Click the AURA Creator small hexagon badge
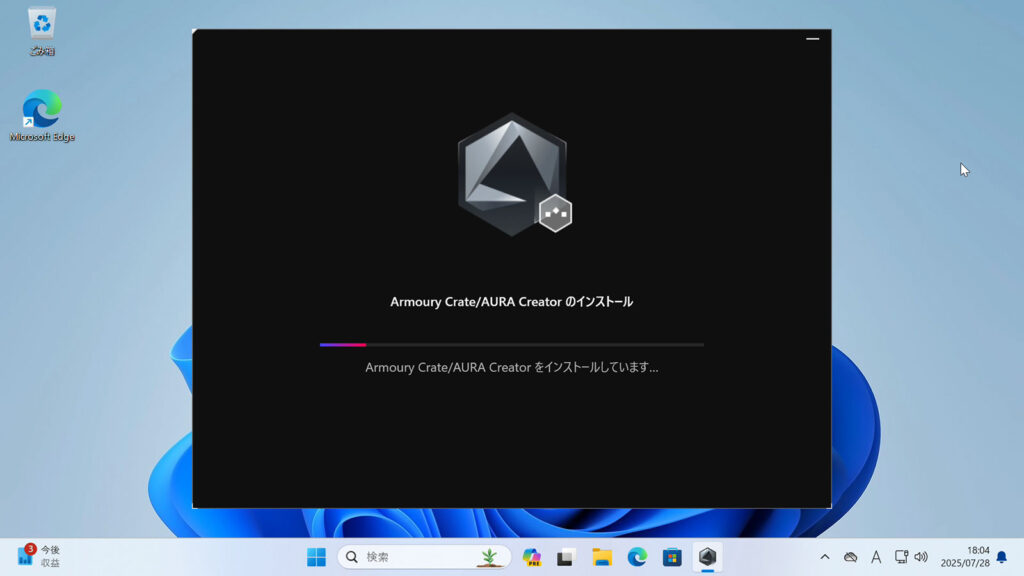 [x=556, y=213]
